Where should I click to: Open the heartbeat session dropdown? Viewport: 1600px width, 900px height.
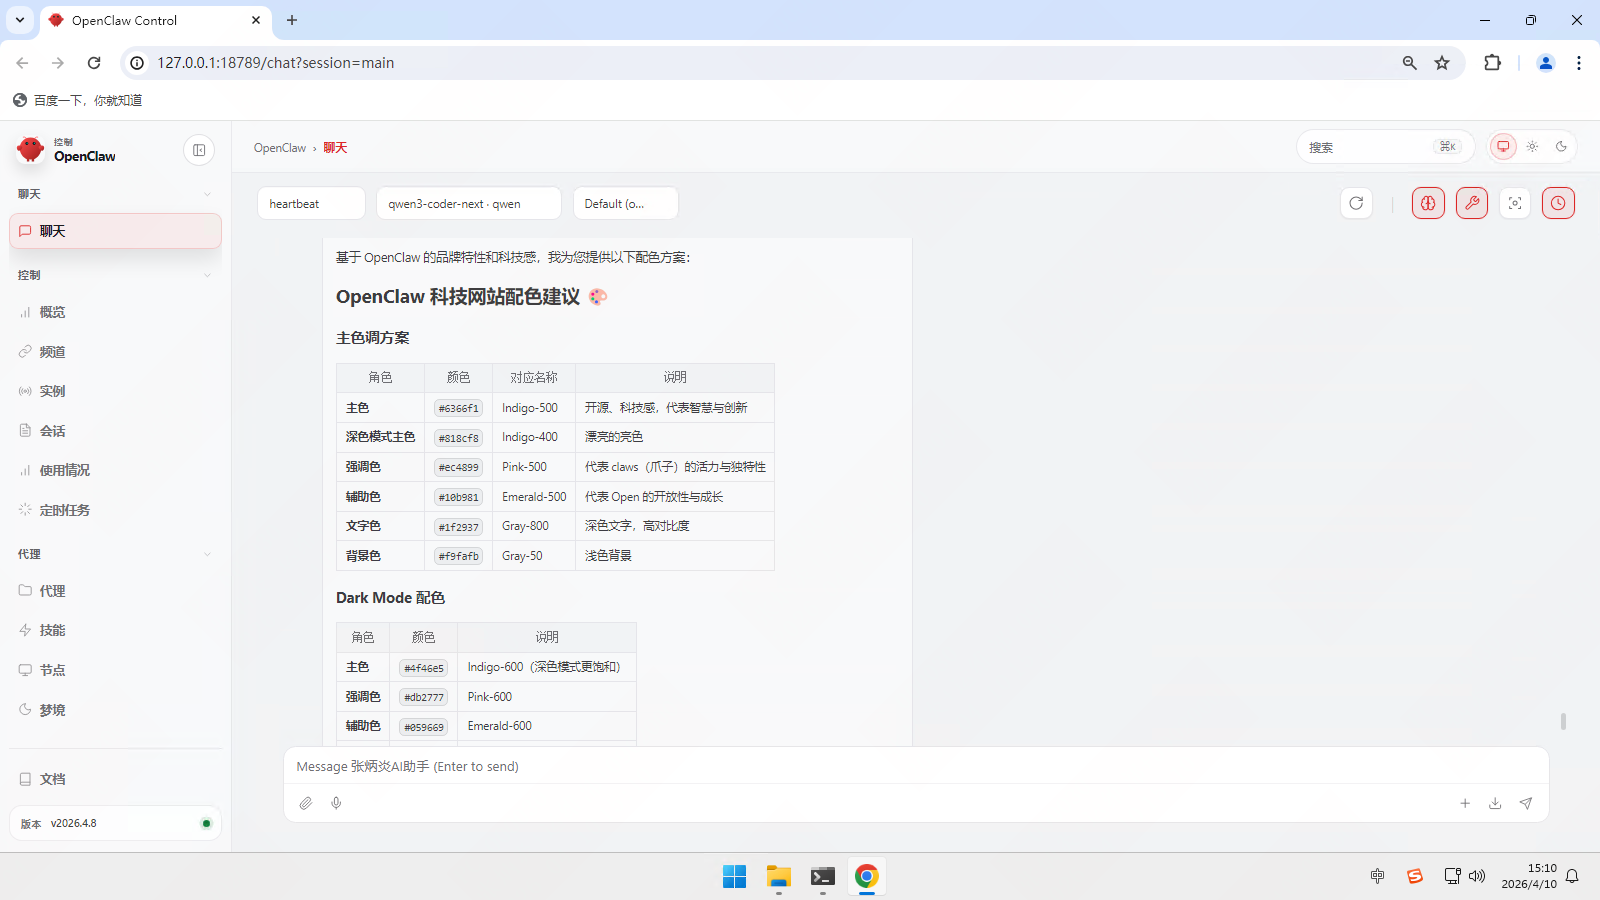click(x=311, y=203)
